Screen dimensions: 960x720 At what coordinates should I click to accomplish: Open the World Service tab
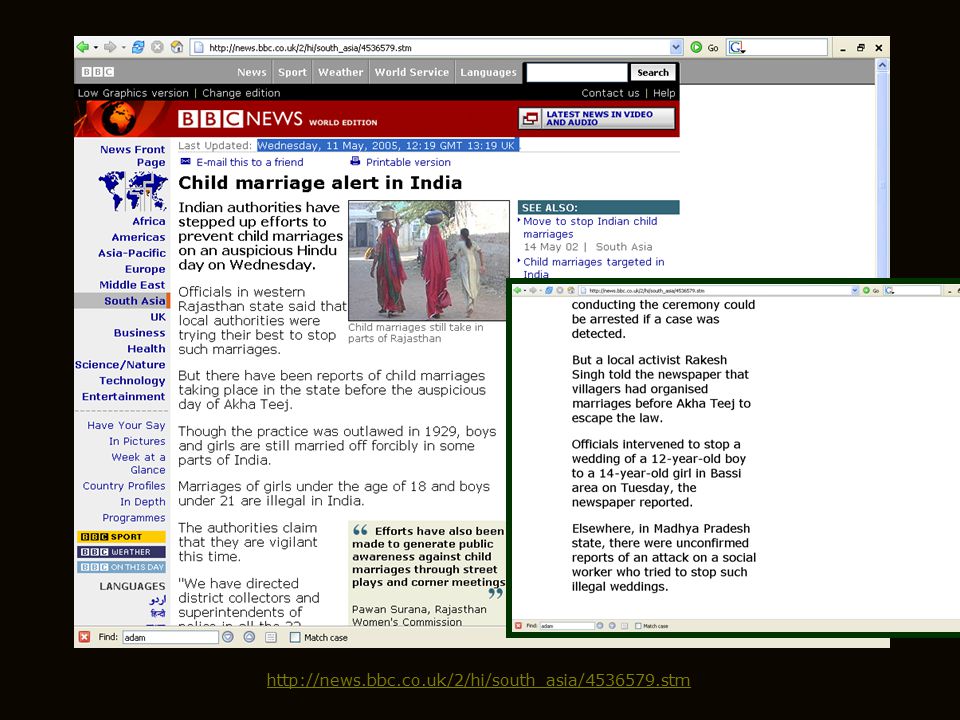click(411, 72)
